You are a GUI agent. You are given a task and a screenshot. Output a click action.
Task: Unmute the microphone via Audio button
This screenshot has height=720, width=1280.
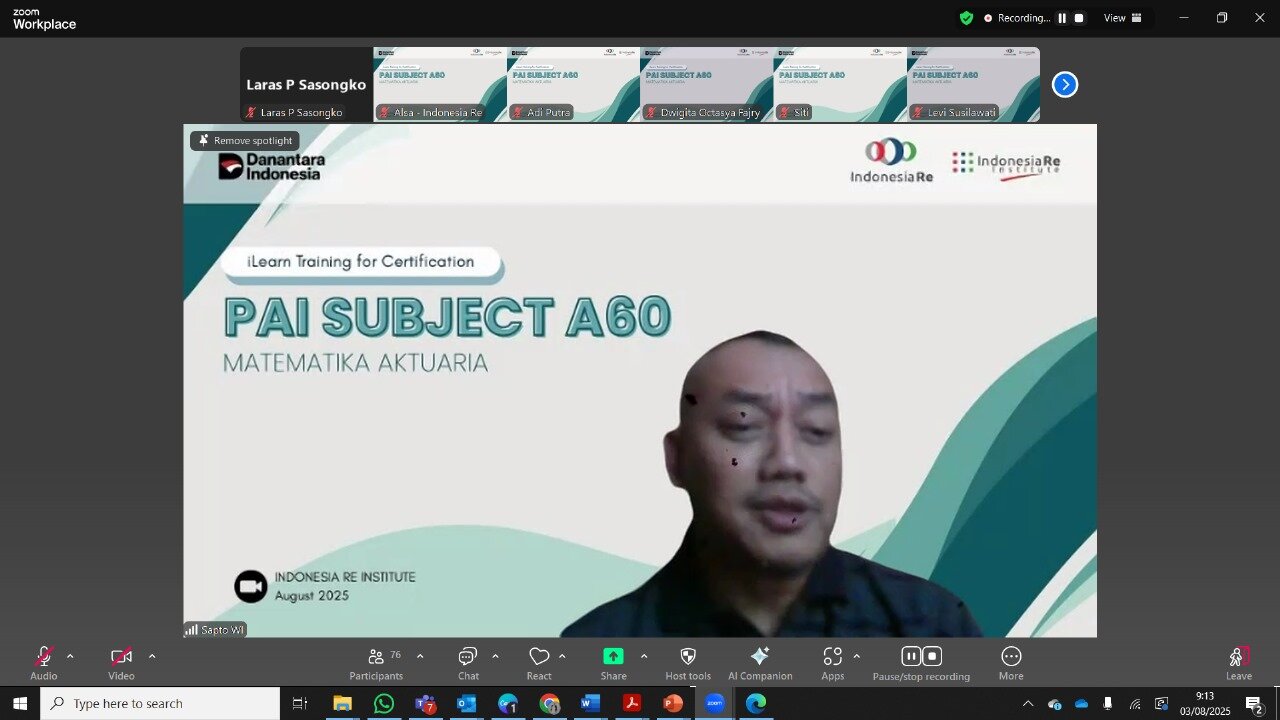pos(43,663)
